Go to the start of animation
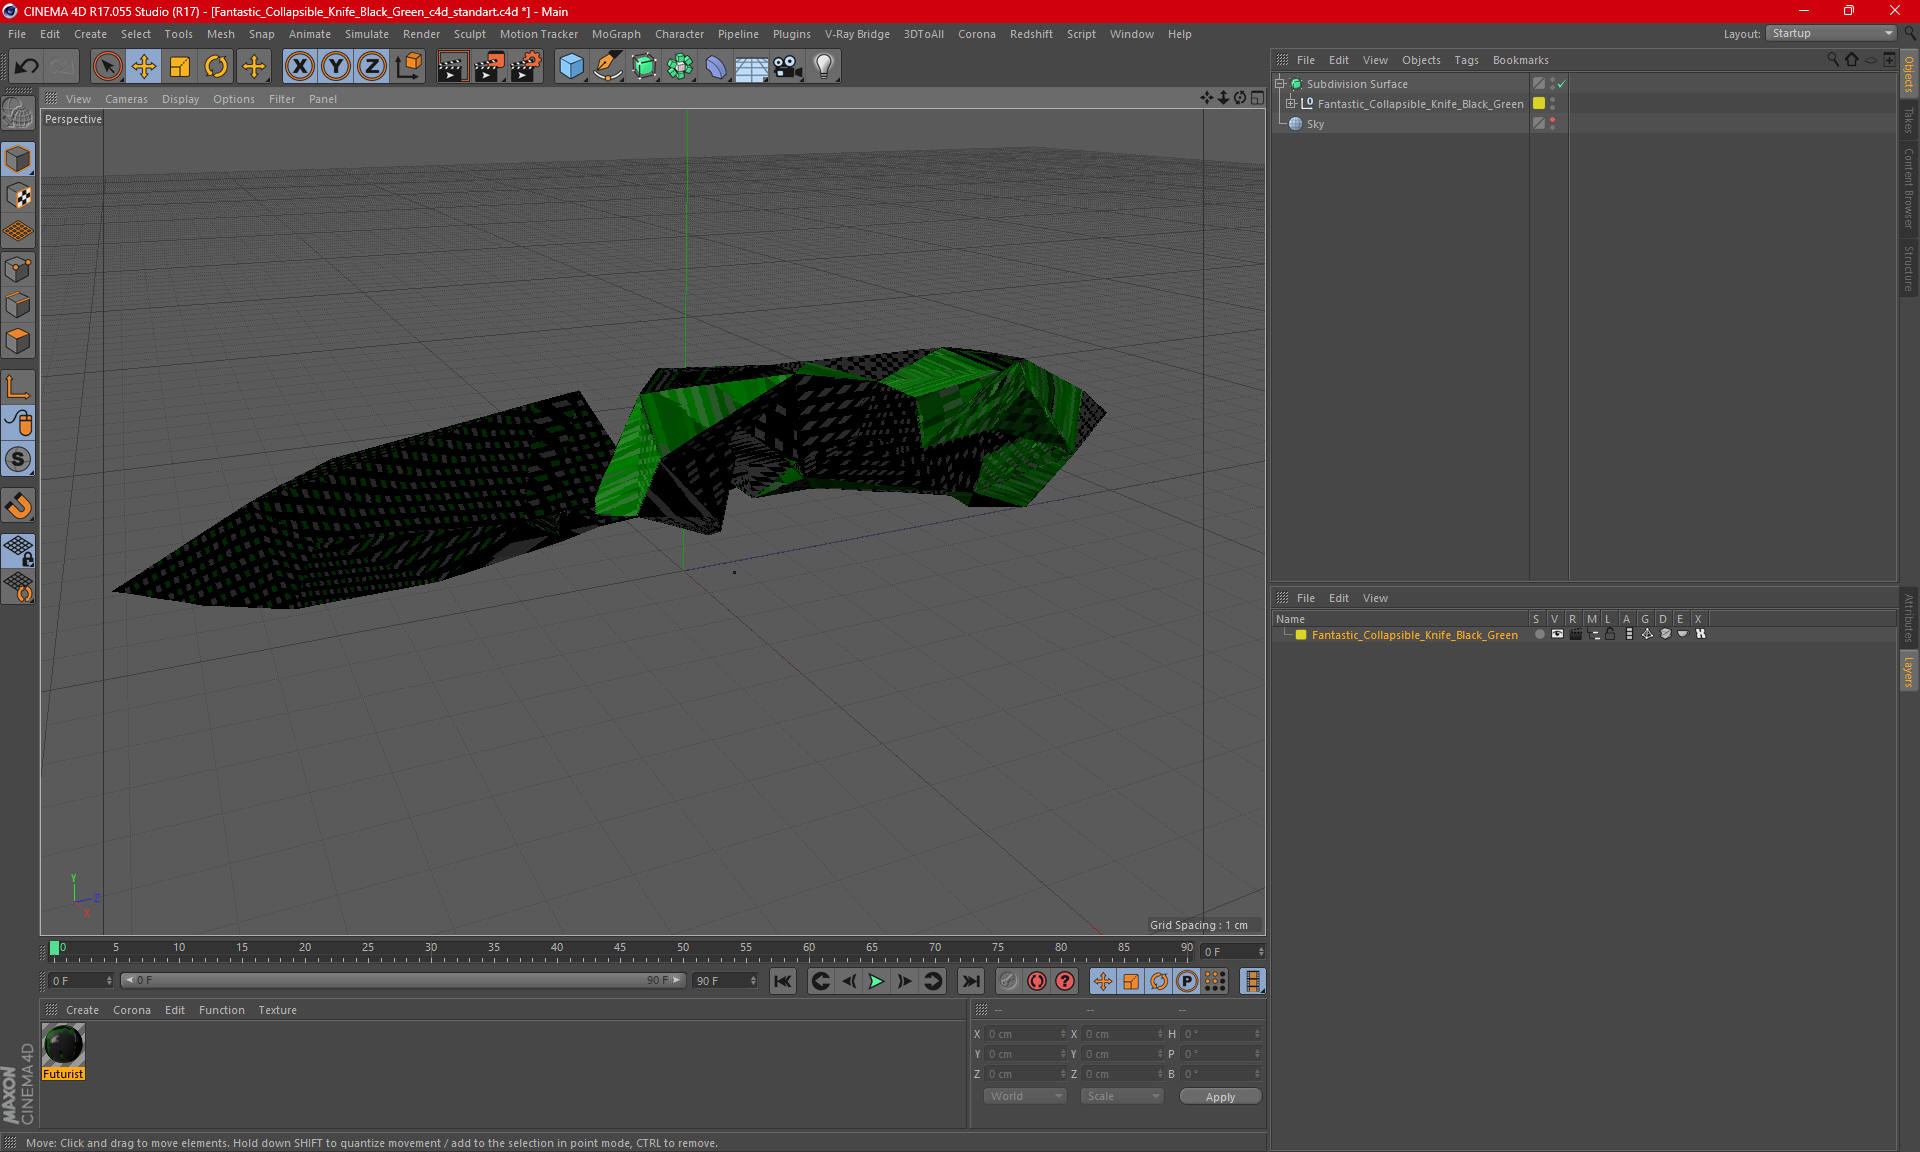The height and width of the screenshot is (1152, 1920). click(783, 981)
